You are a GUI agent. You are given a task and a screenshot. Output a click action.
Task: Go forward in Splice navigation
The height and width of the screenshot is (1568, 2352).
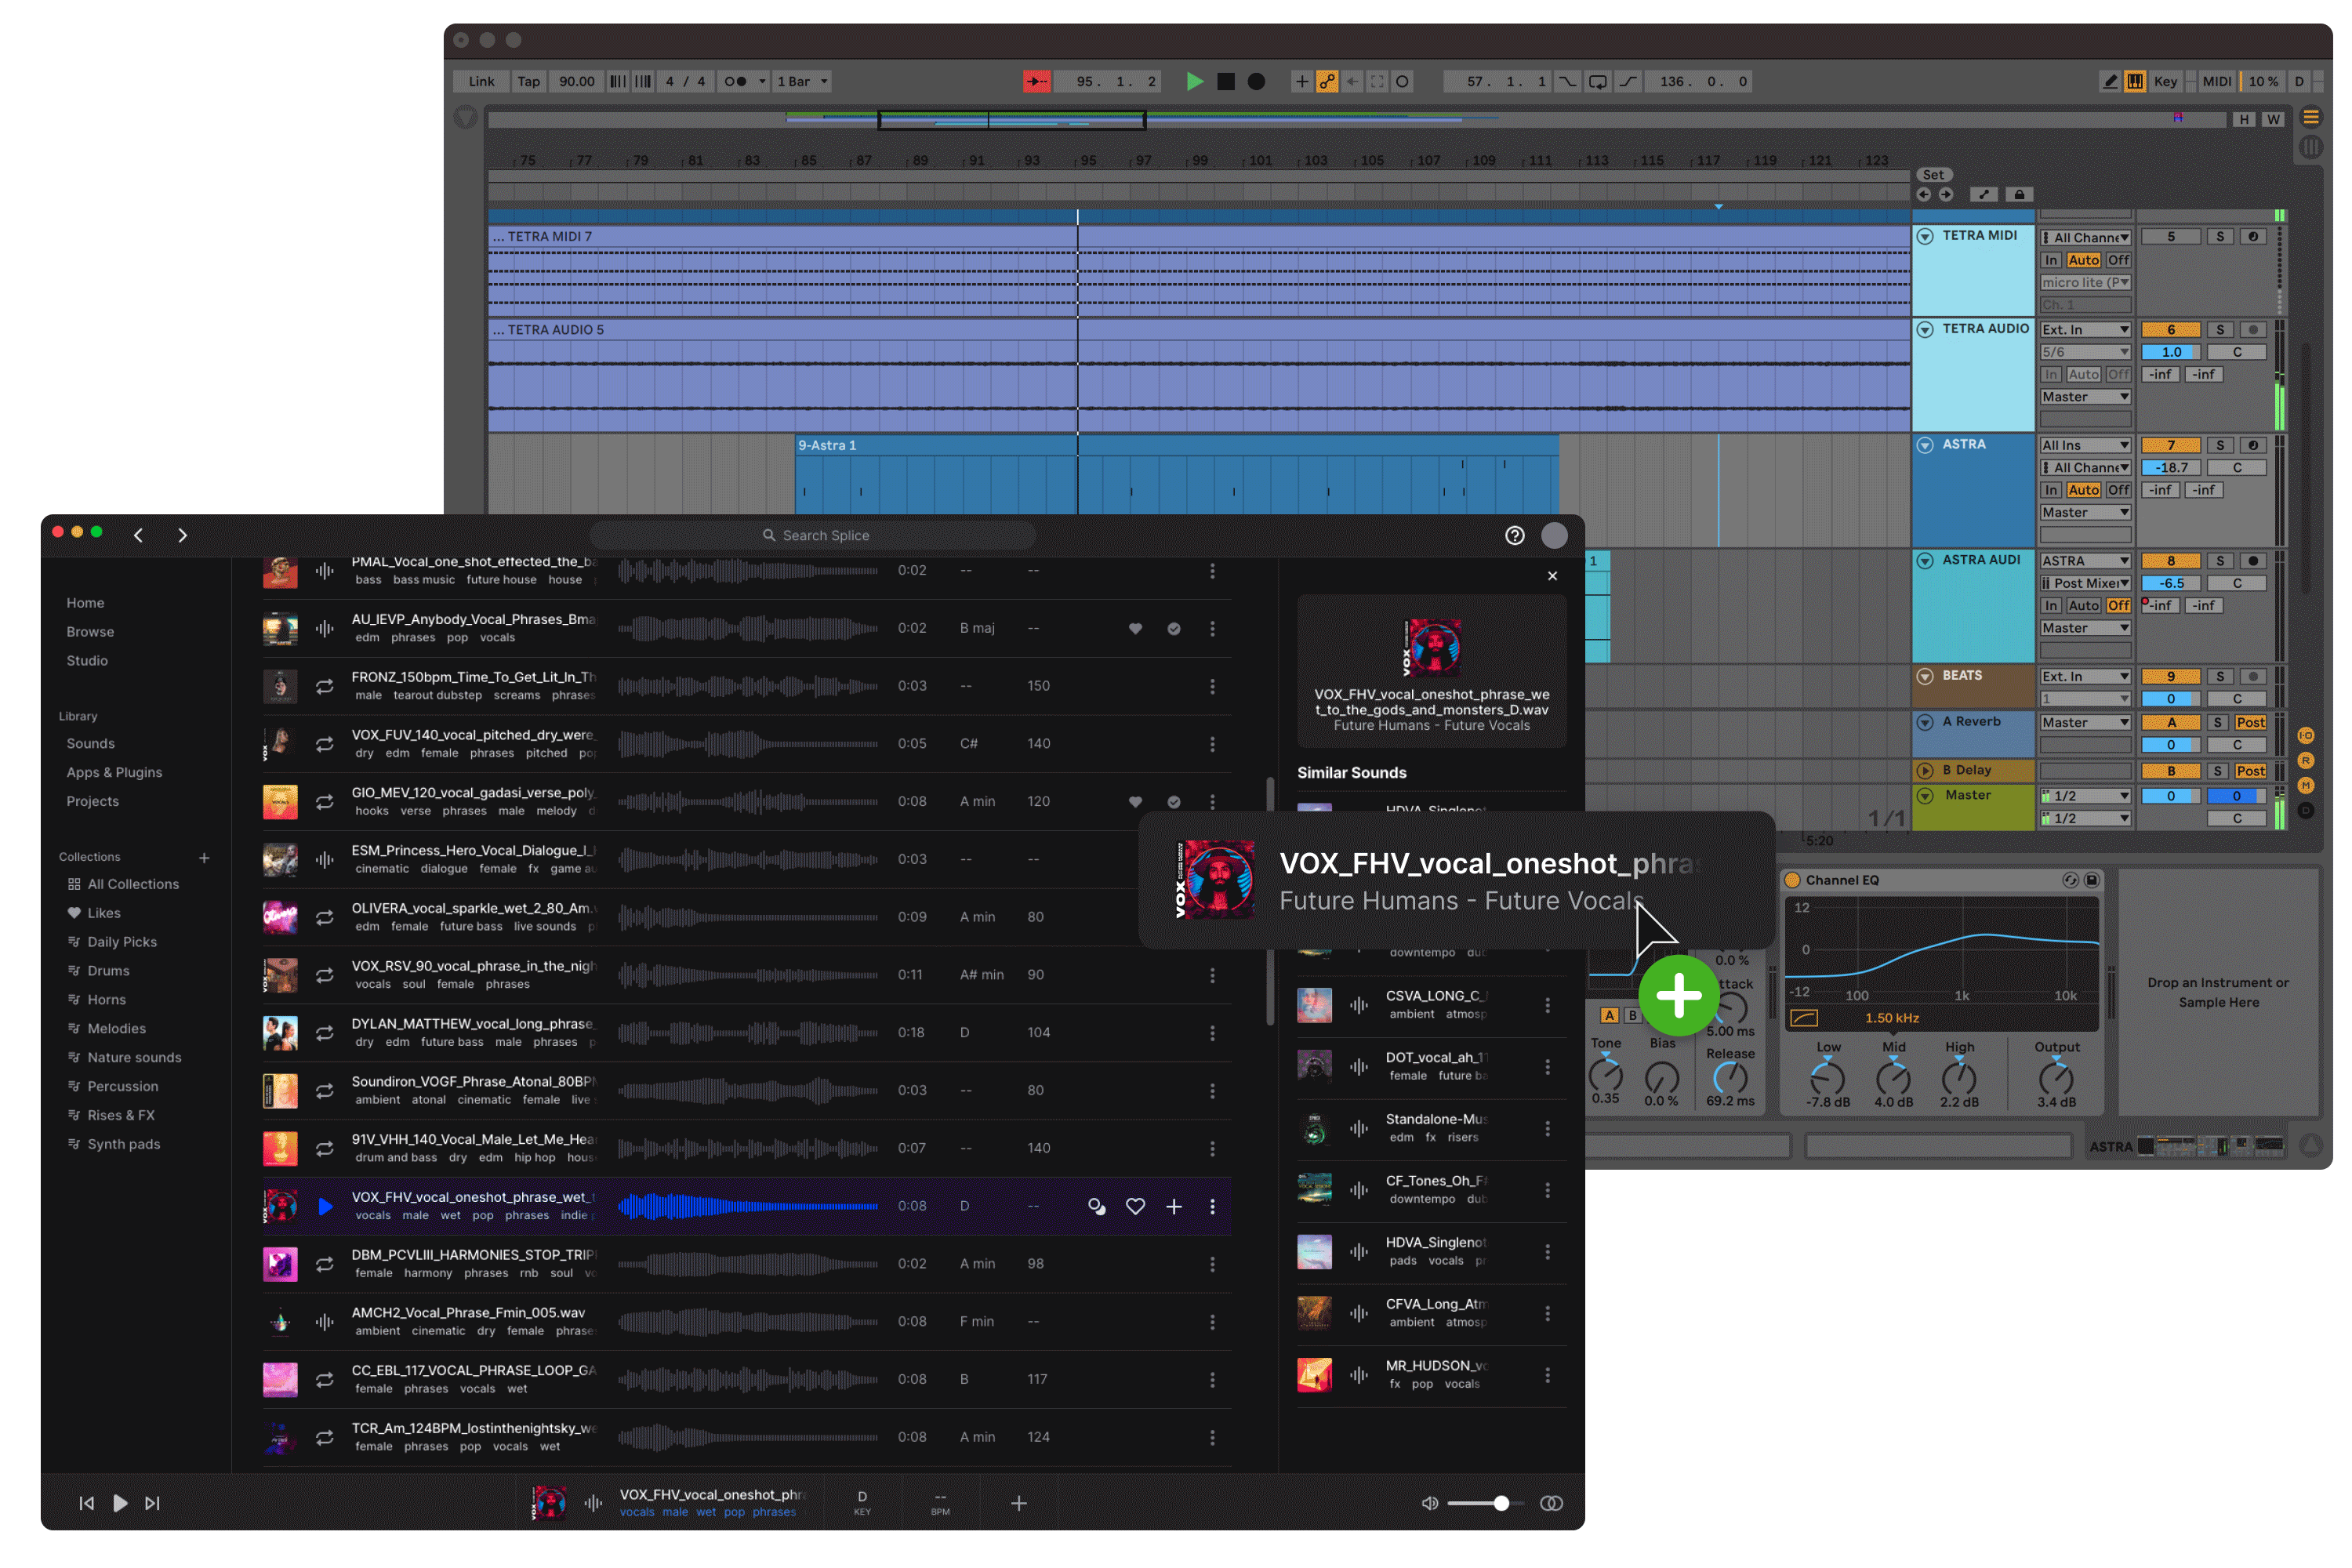182,536
